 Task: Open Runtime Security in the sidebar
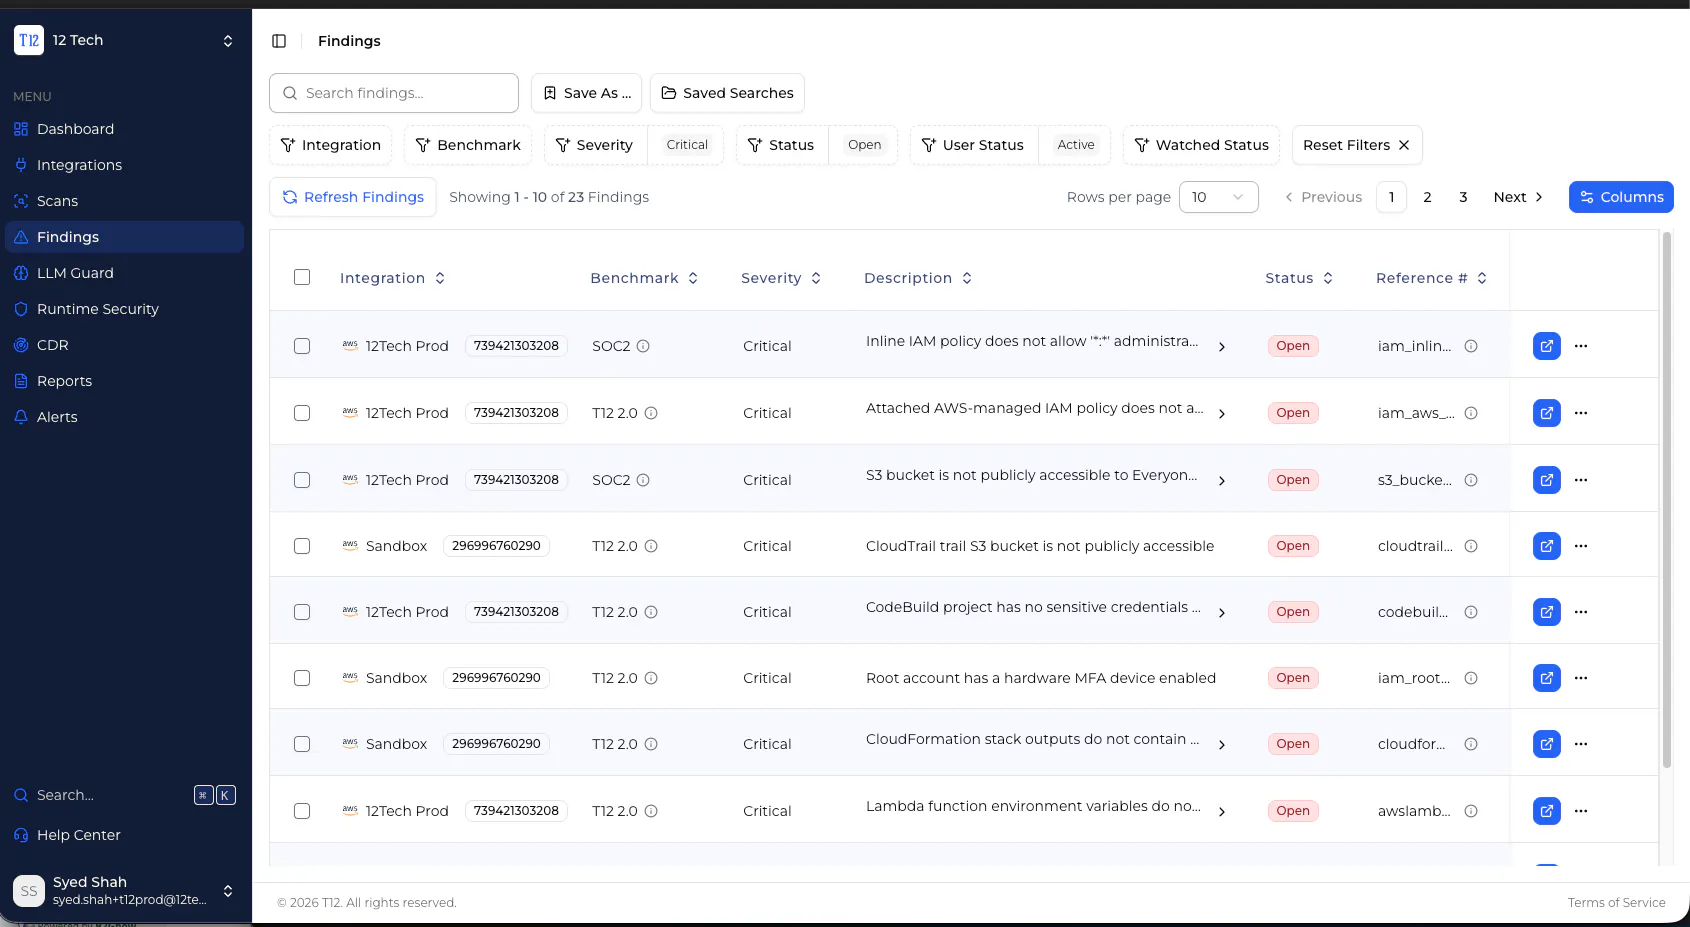(125, 309)
